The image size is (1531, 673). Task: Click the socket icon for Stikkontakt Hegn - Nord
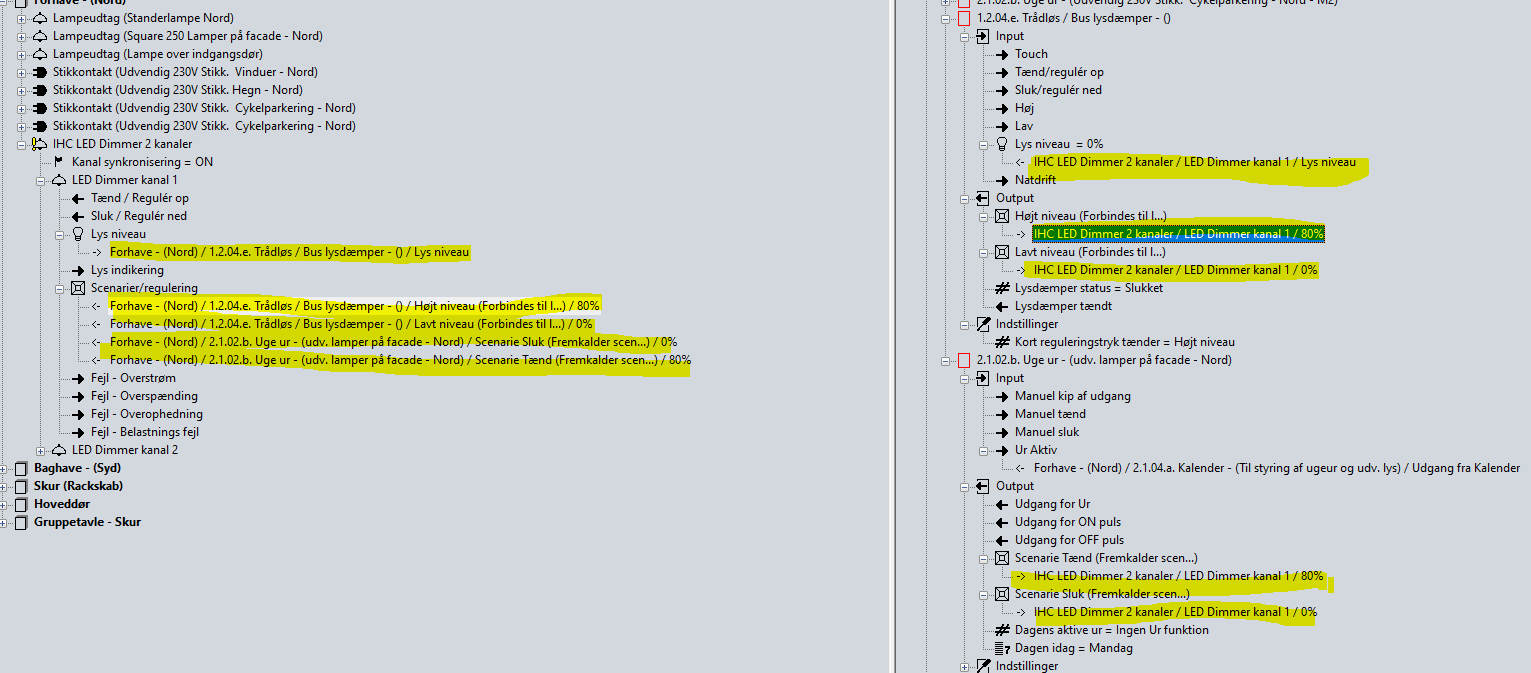click(x=40, y=90)
